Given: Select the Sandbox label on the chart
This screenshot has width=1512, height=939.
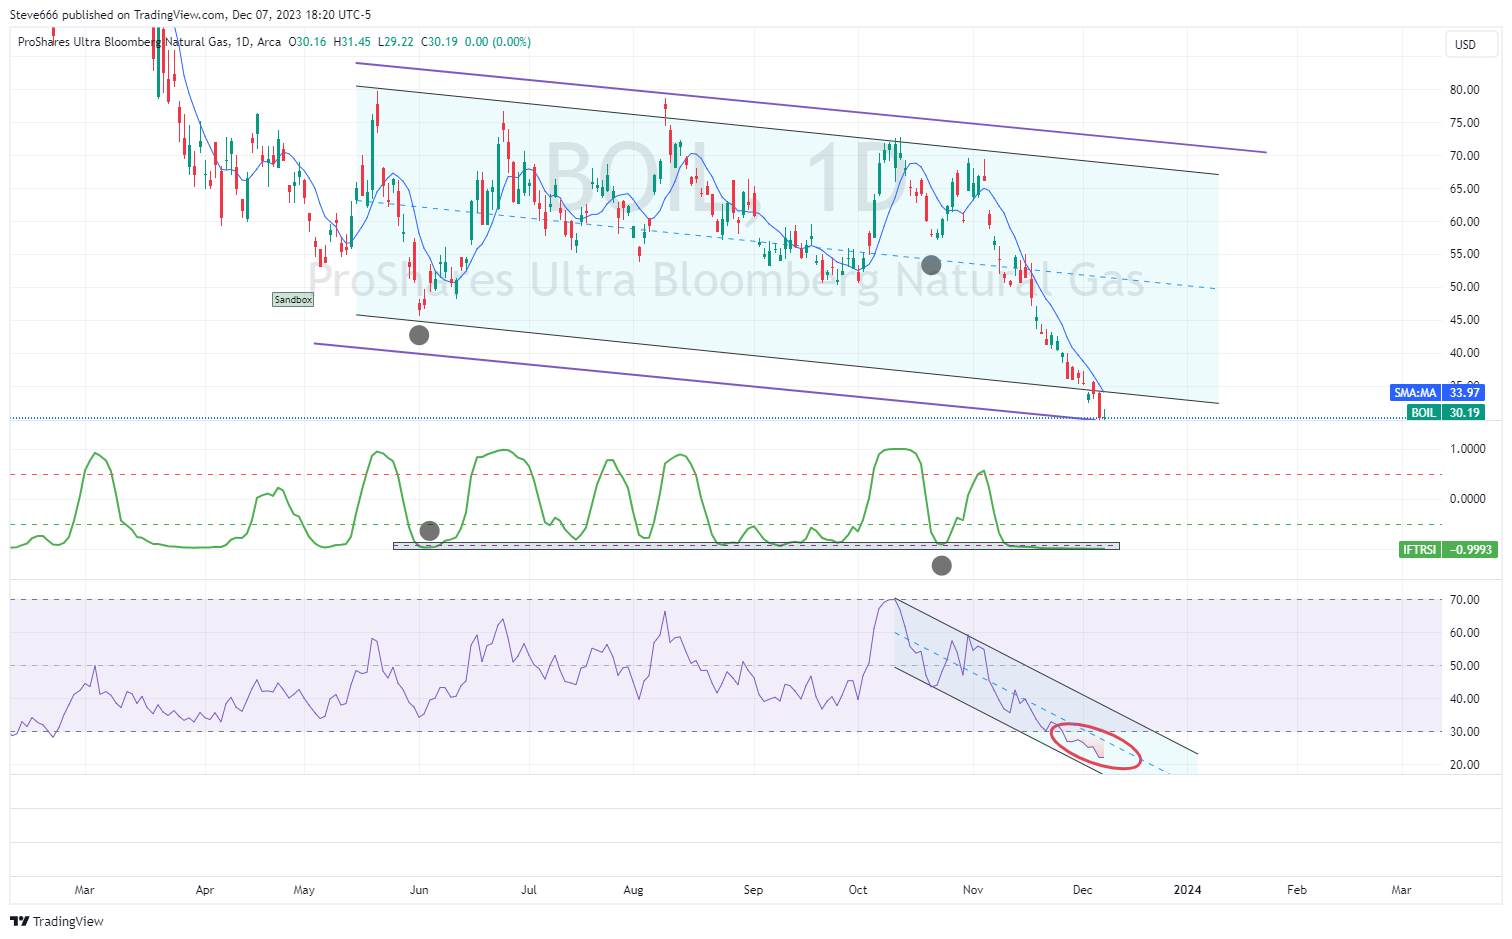Looking at the screenshot, I should coord(293,299).
